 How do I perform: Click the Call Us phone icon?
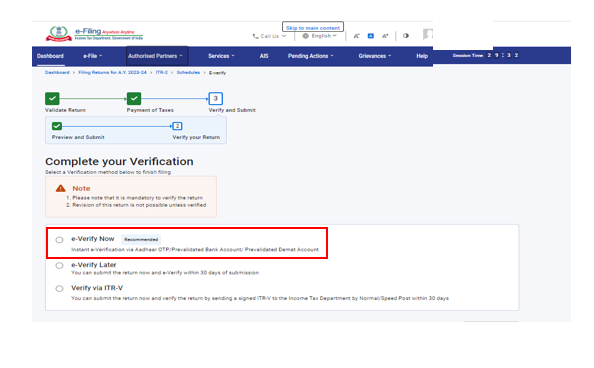(255, 36)
